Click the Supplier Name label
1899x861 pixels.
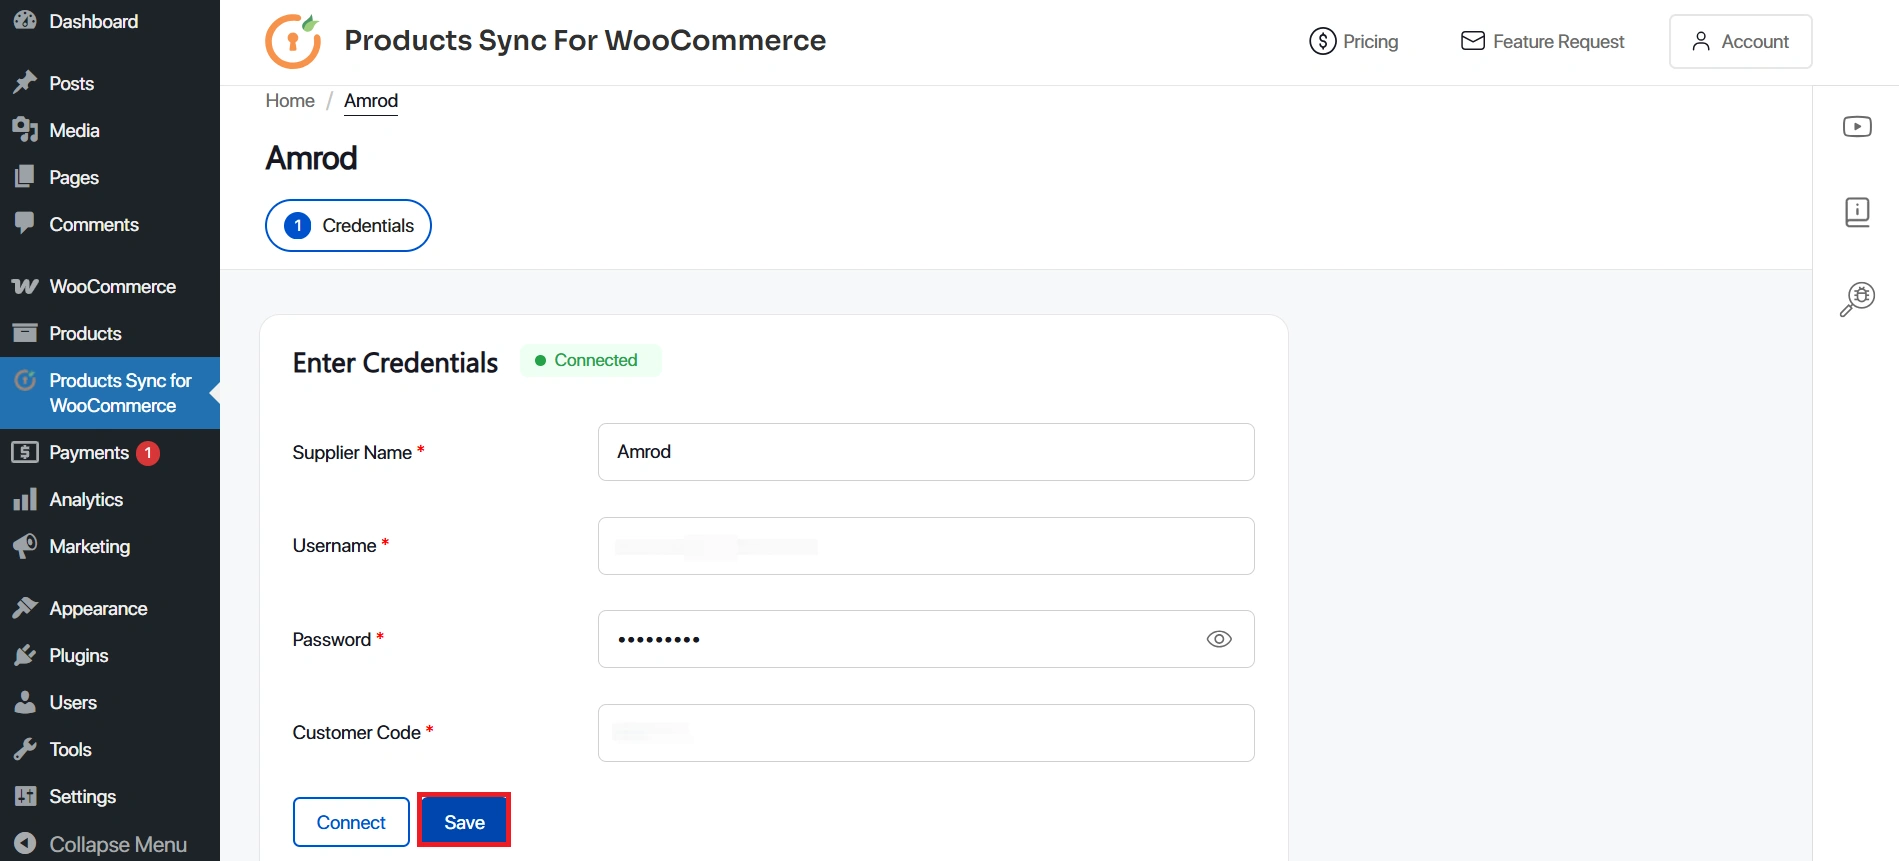(352, 452)
